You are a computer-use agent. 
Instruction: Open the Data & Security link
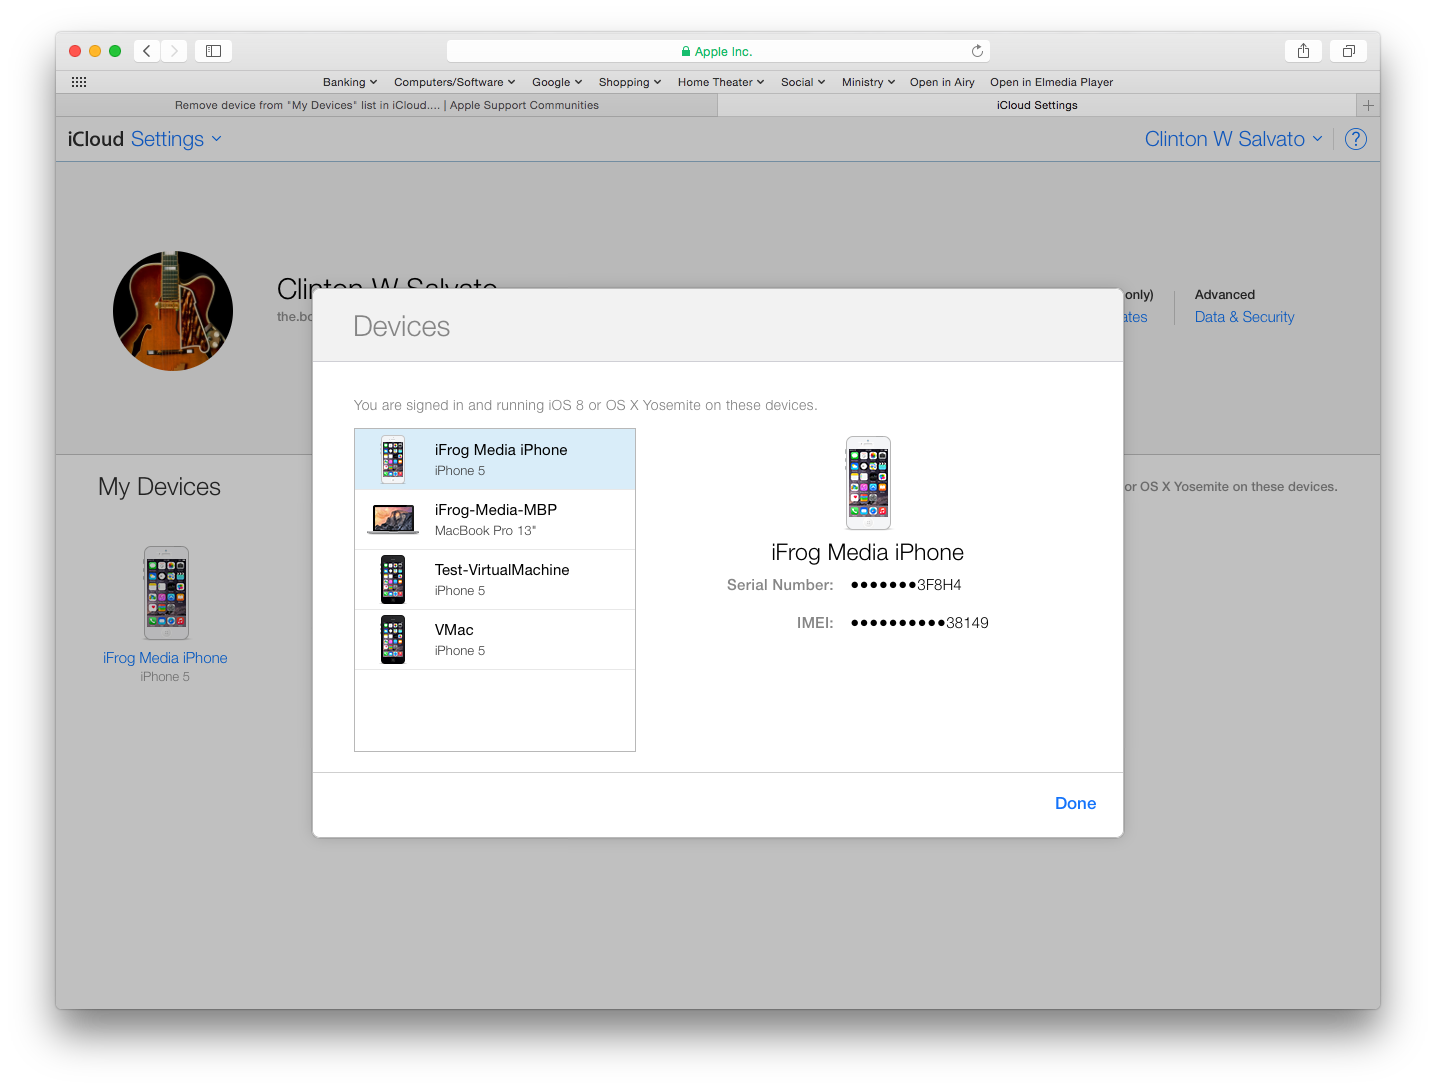coord(1244,317)
